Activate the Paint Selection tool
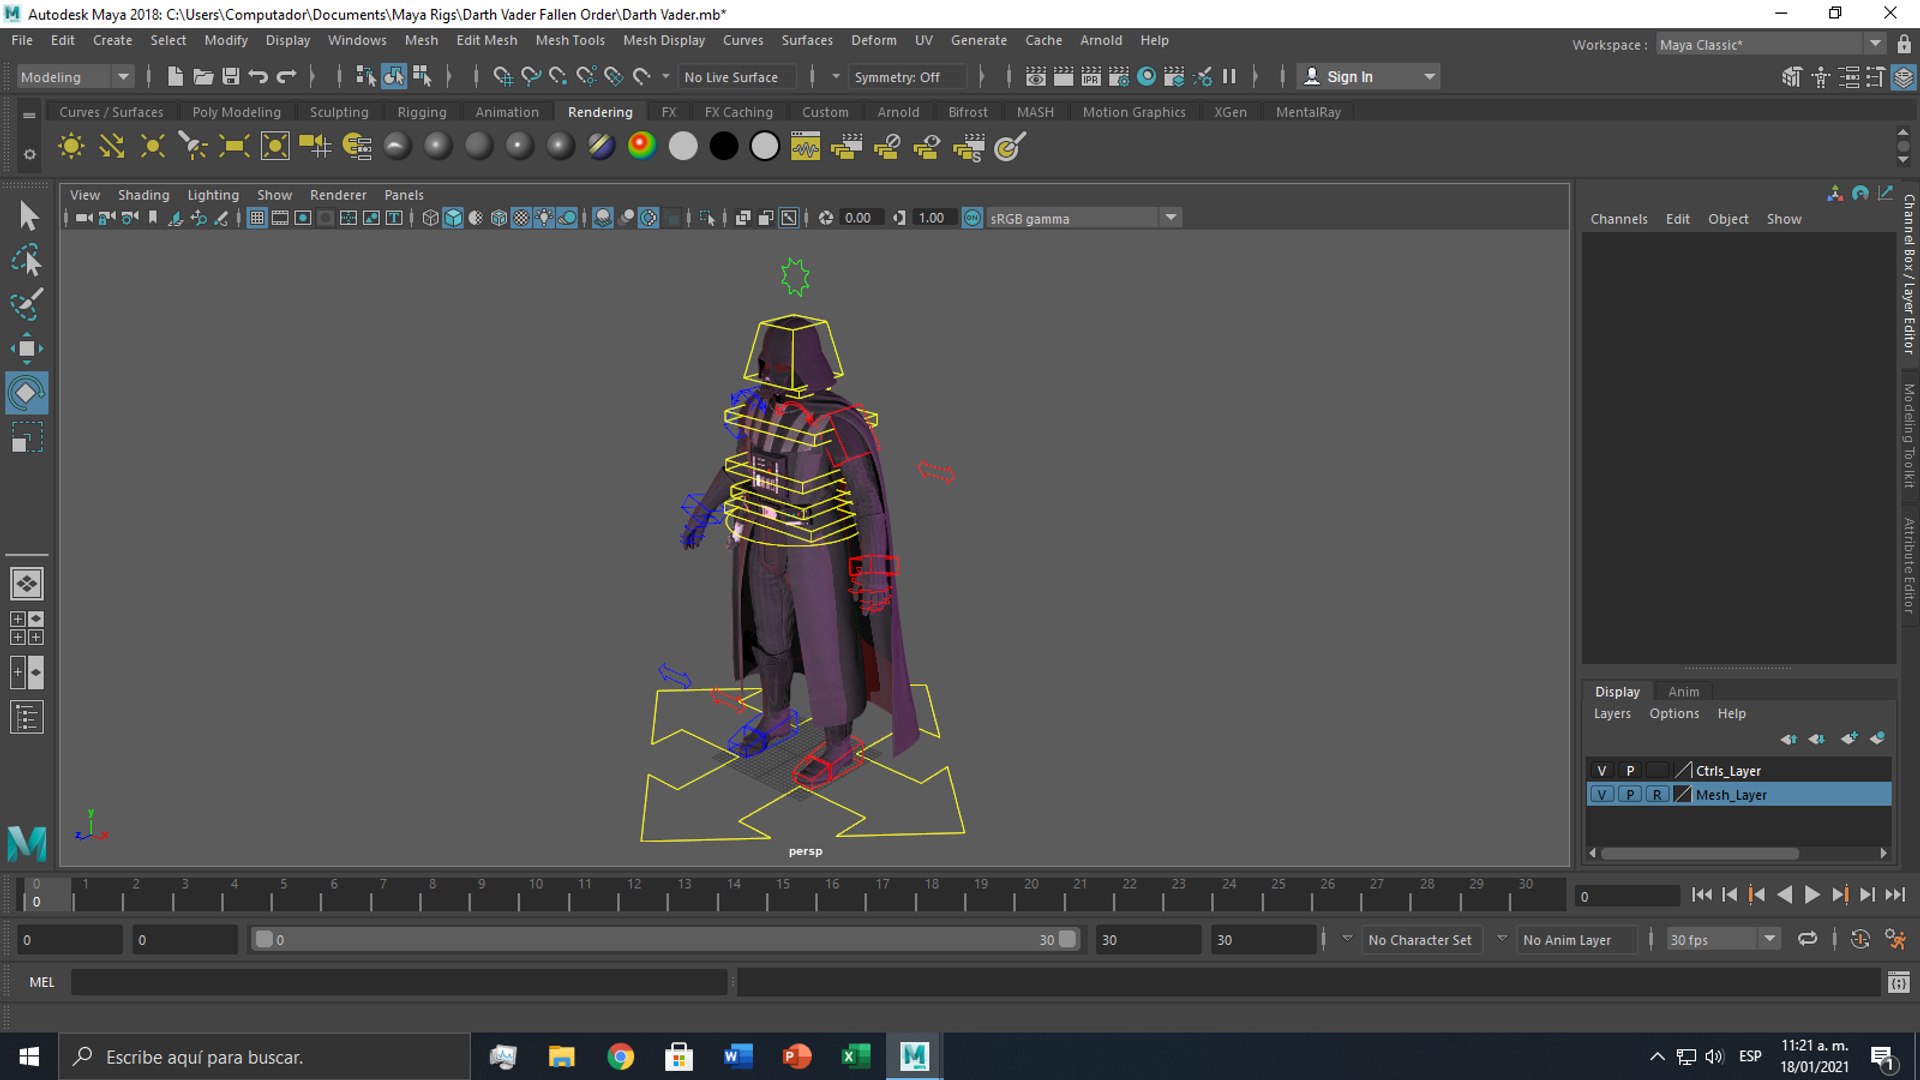Screen dimensions: 1920x1080 point(28,304)
